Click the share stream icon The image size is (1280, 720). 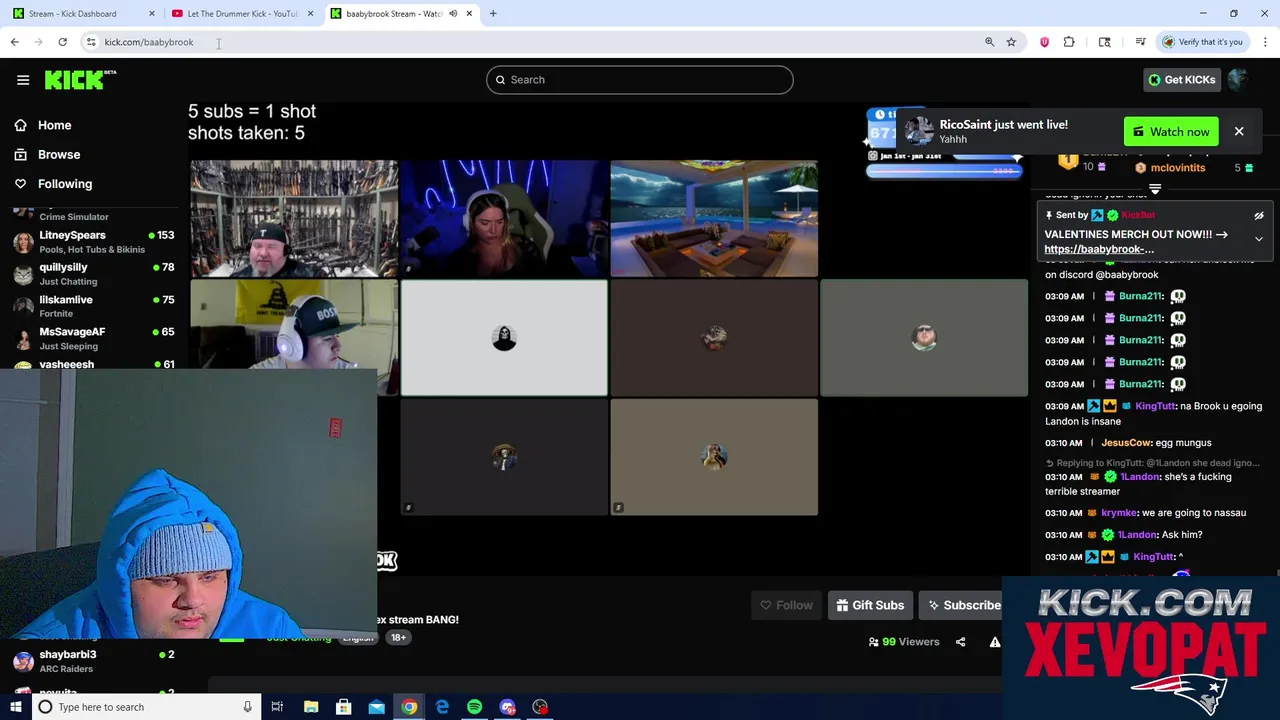point(960,642)
